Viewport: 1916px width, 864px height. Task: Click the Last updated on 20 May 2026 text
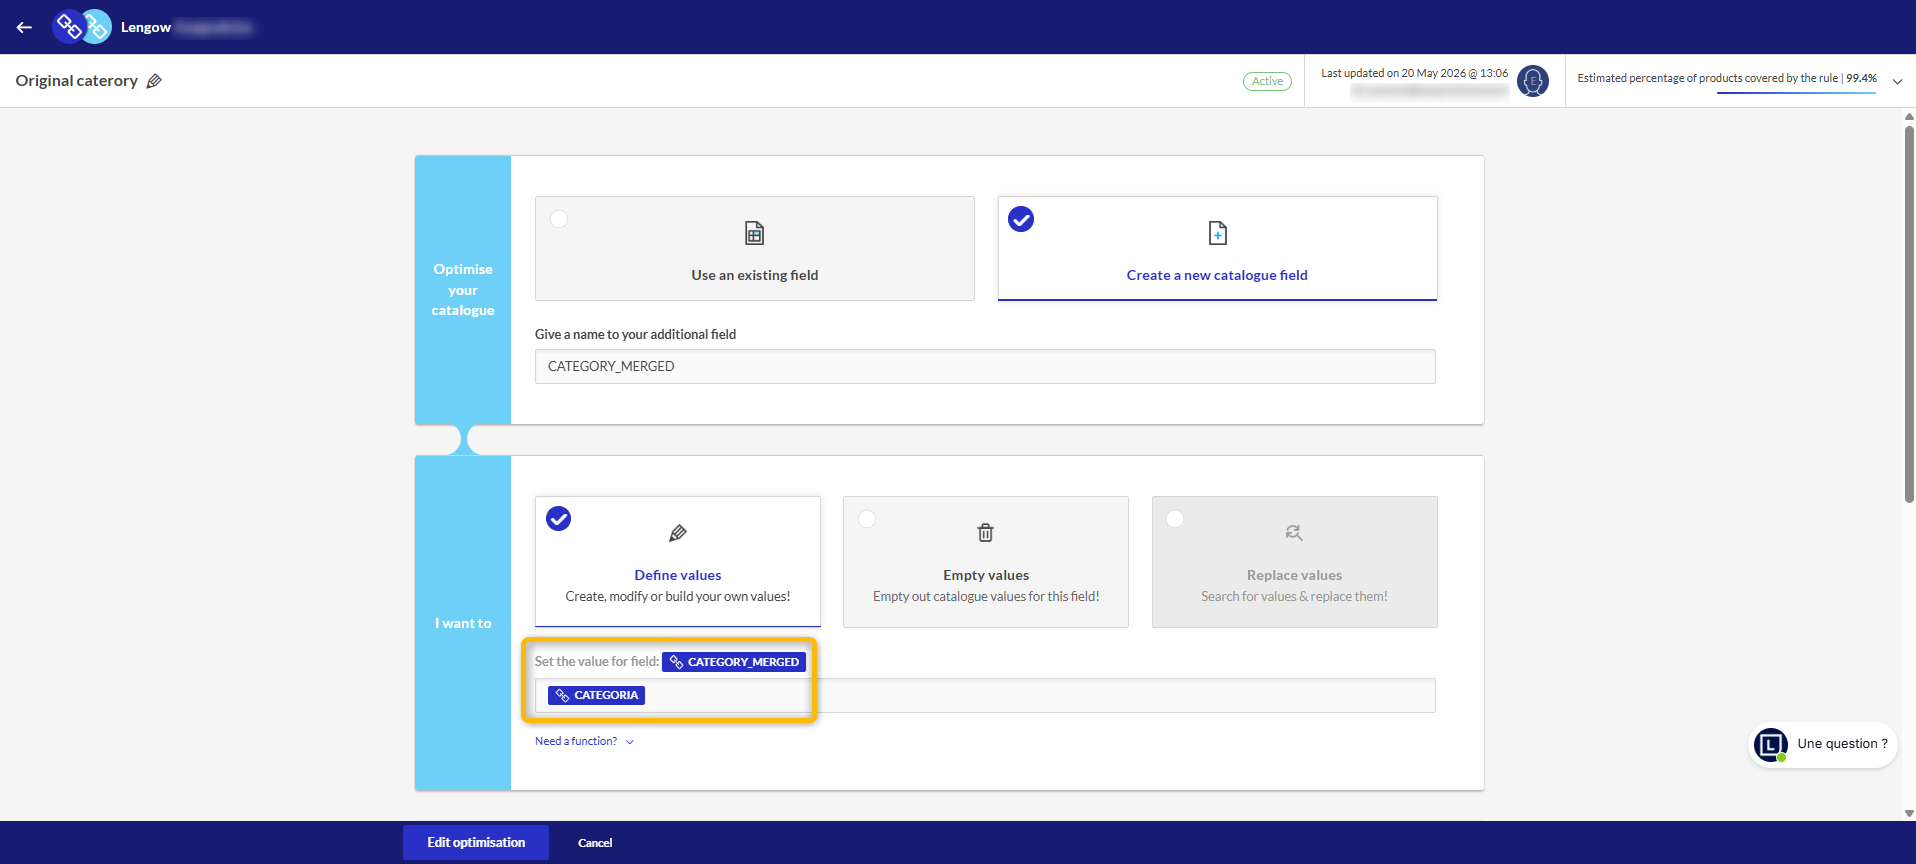(x=1414, y=73)
